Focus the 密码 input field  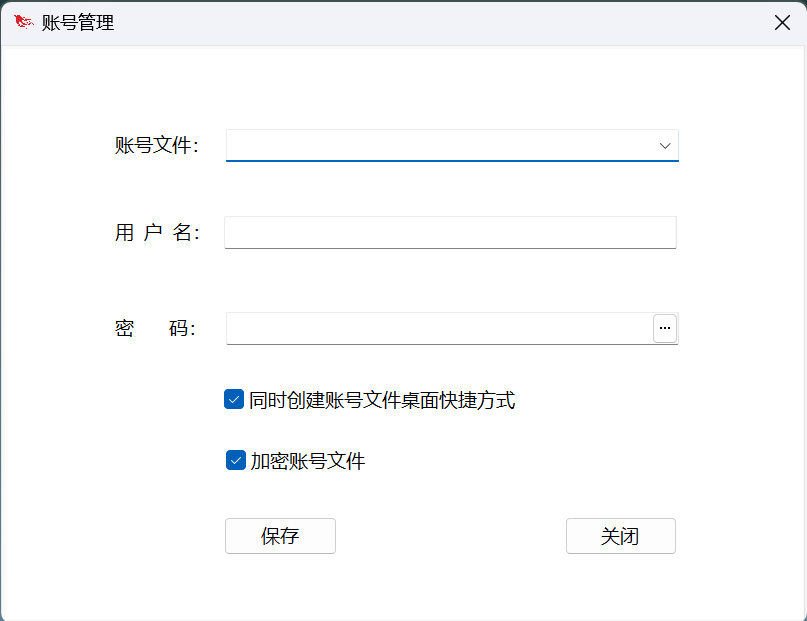pyautogui.click(x=438, y=328)
